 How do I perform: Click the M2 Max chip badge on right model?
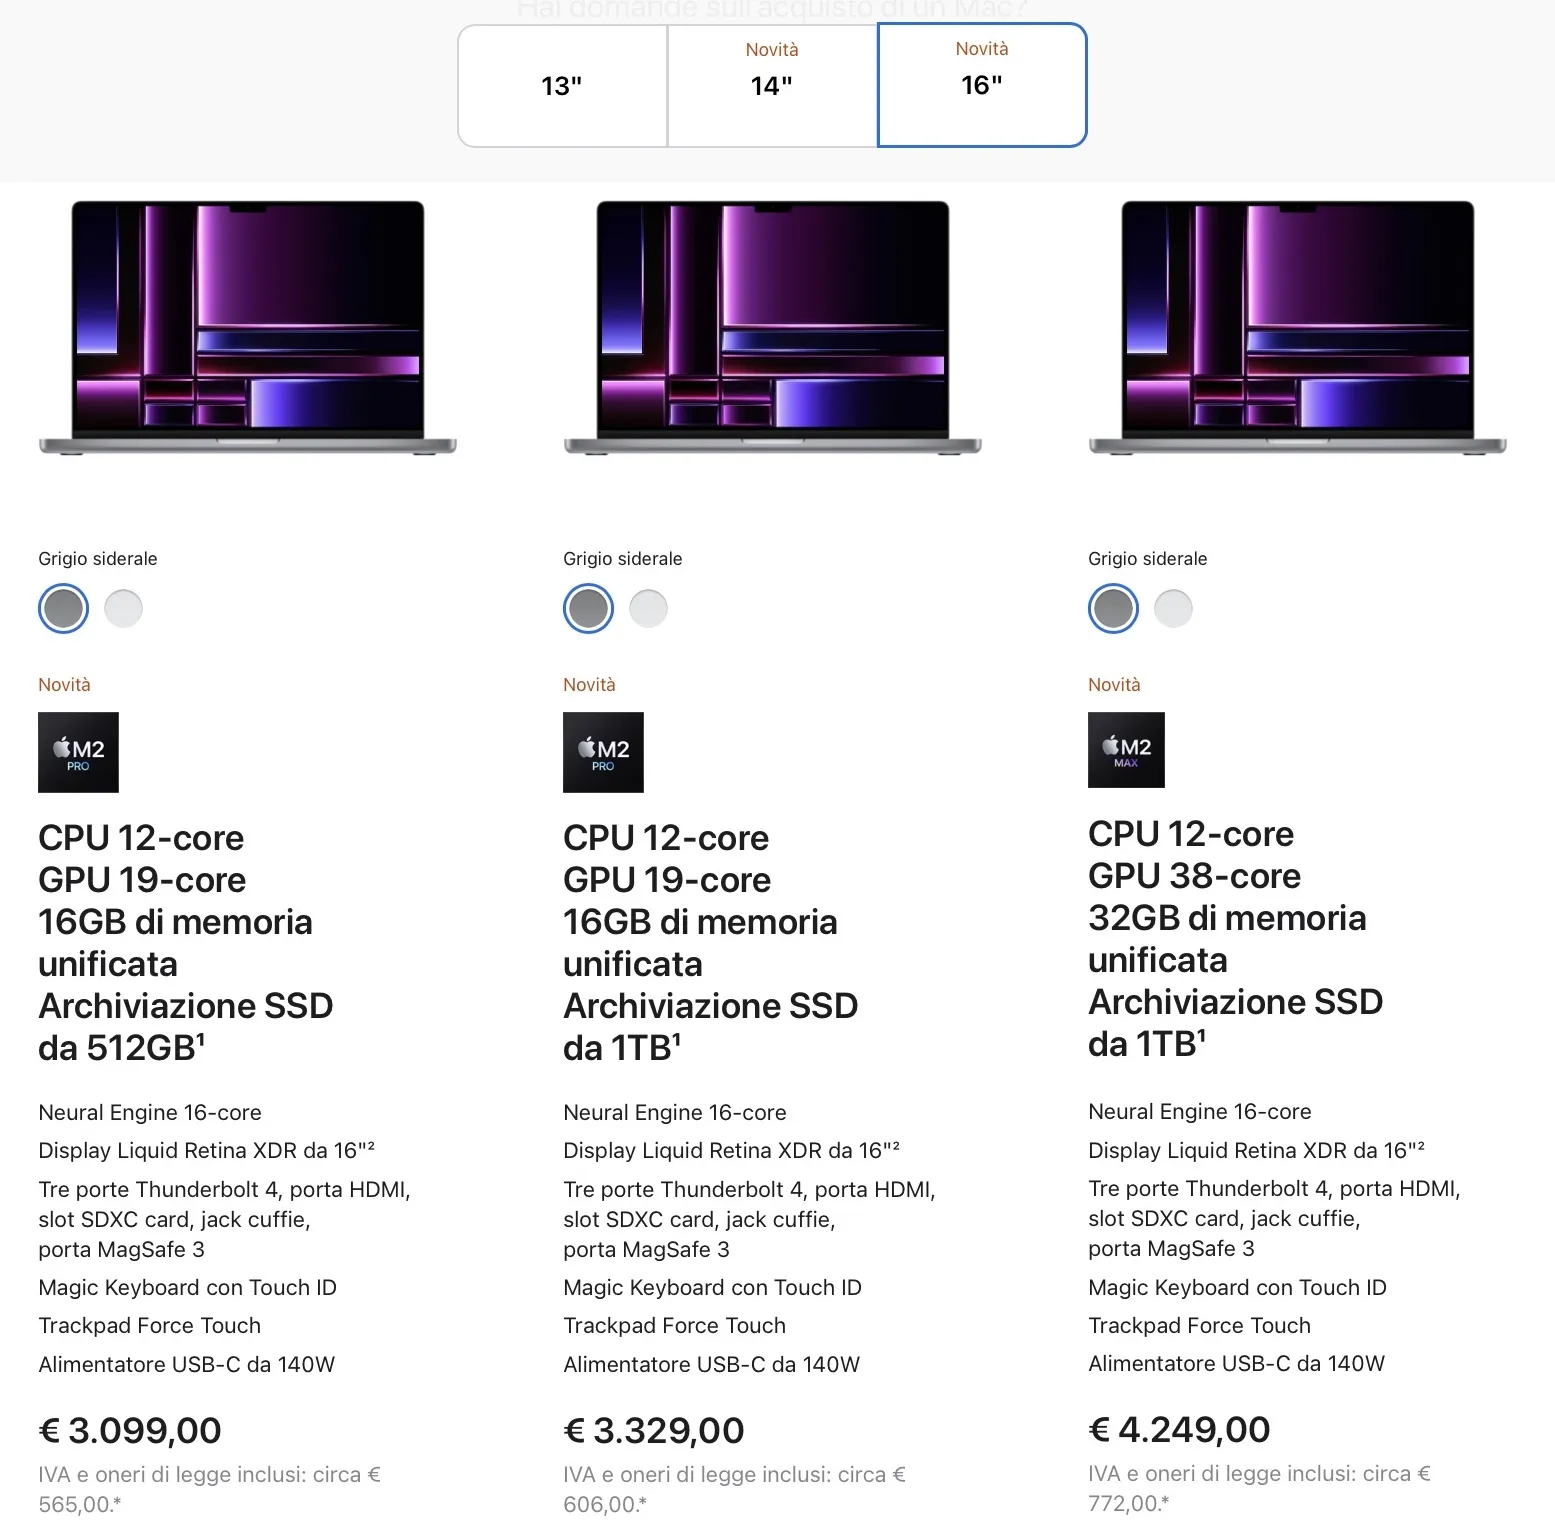click(x=1126, y=749)
